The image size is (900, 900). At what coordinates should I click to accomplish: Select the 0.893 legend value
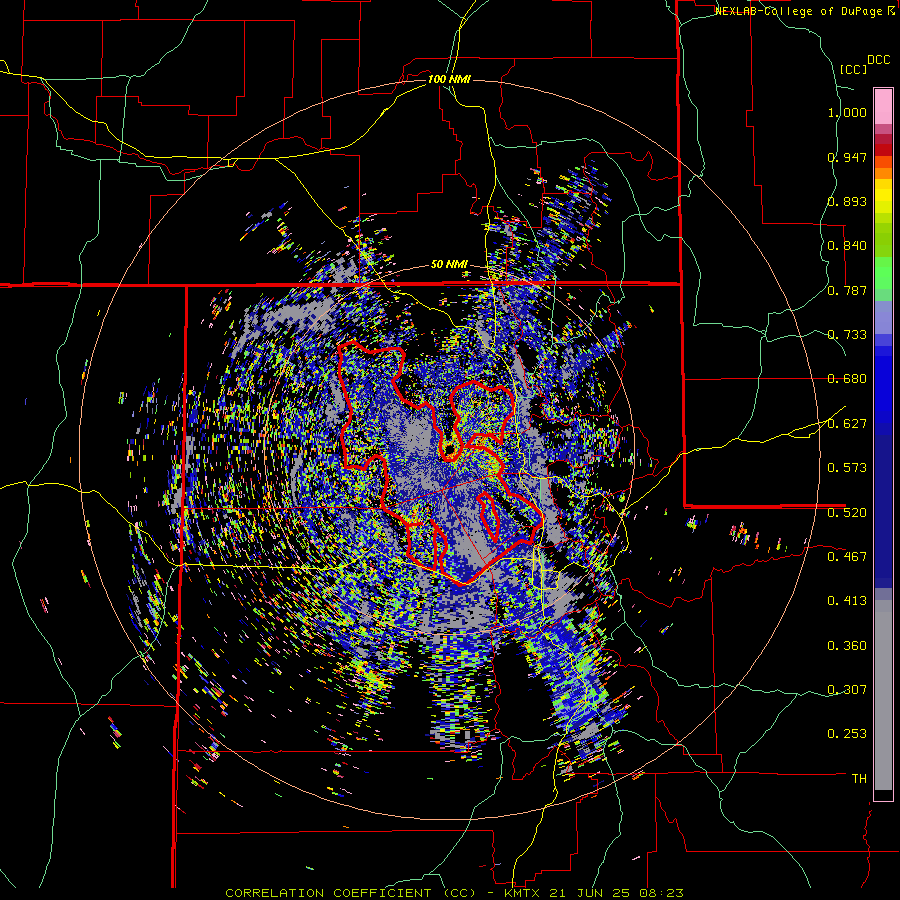pos(847,201)
